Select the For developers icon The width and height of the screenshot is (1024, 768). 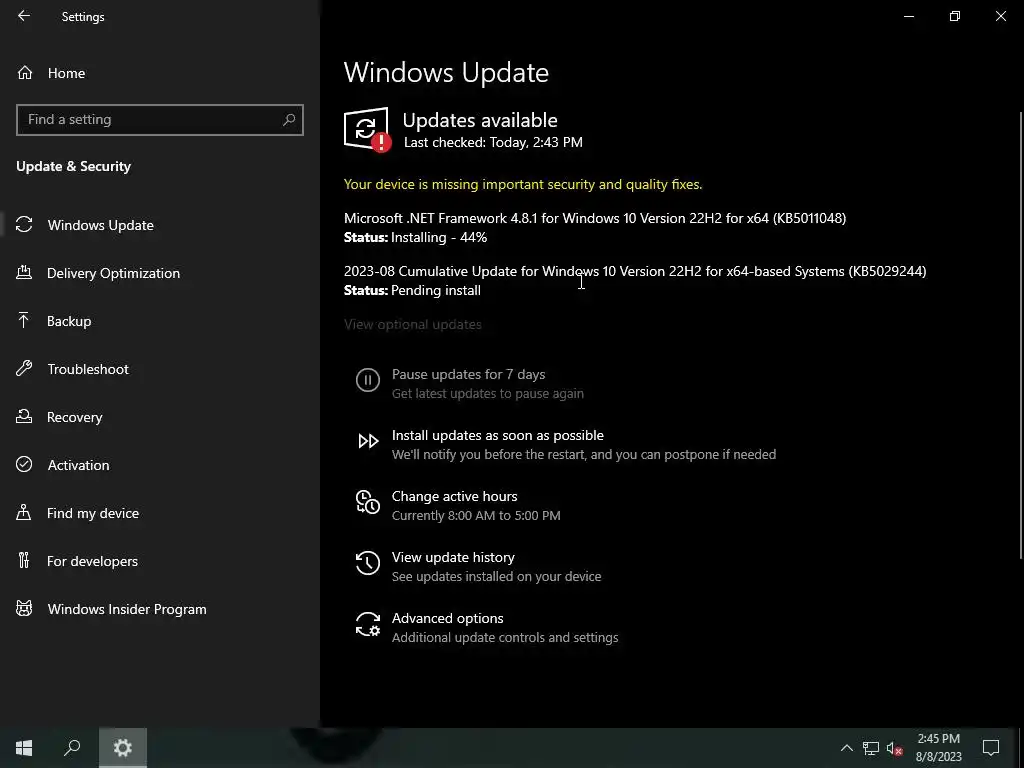24,560
